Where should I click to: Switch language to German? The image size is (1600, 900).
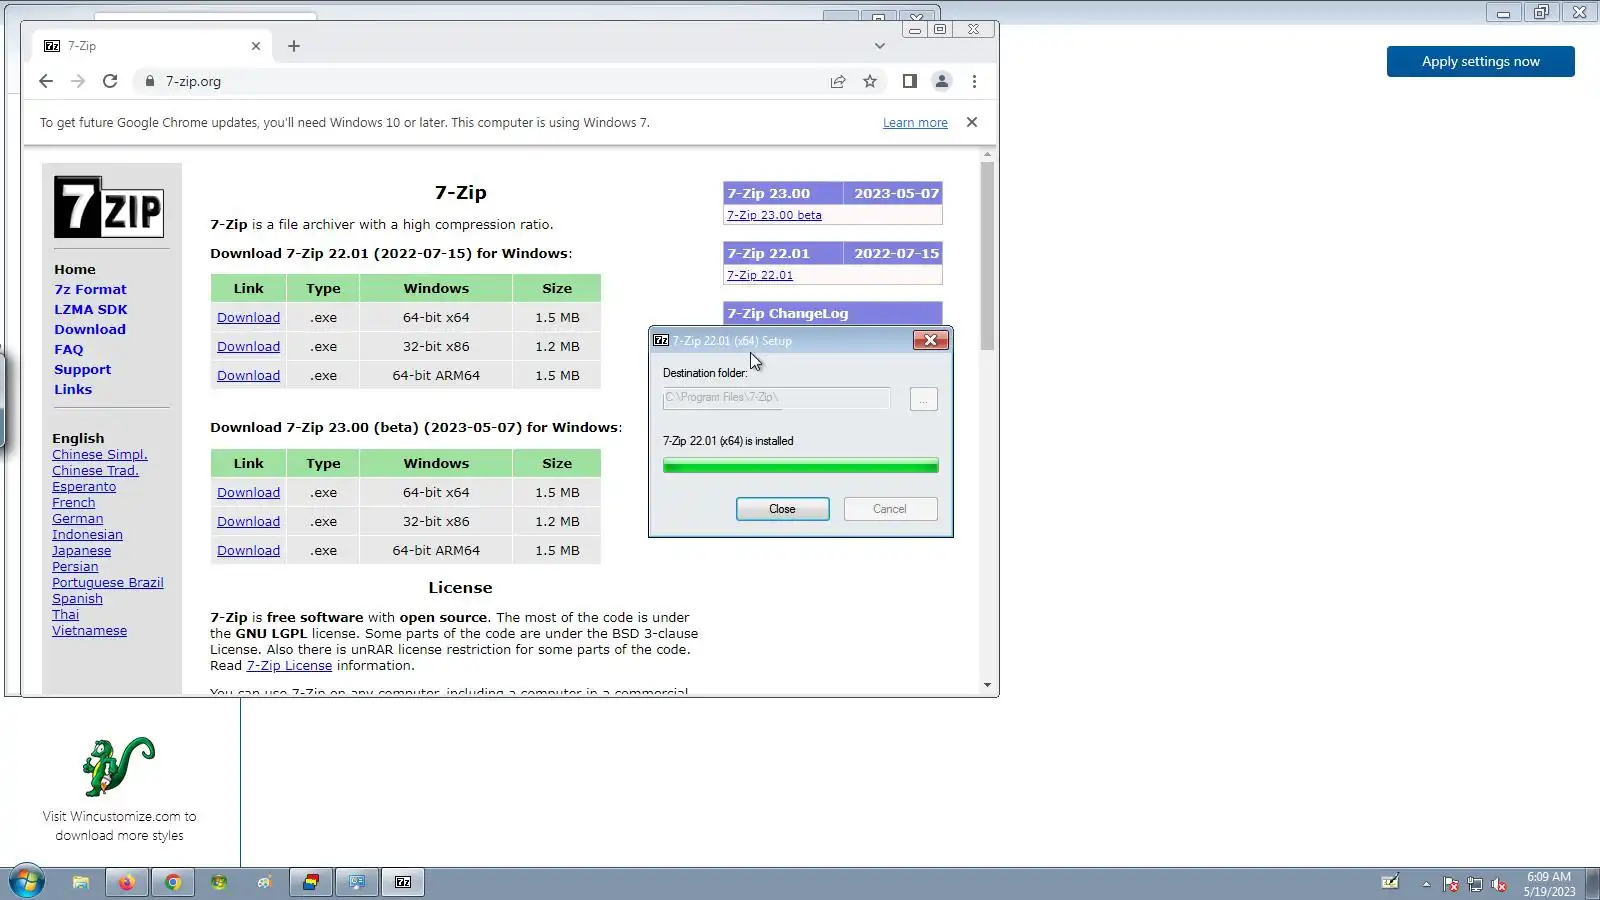[78, 518]
